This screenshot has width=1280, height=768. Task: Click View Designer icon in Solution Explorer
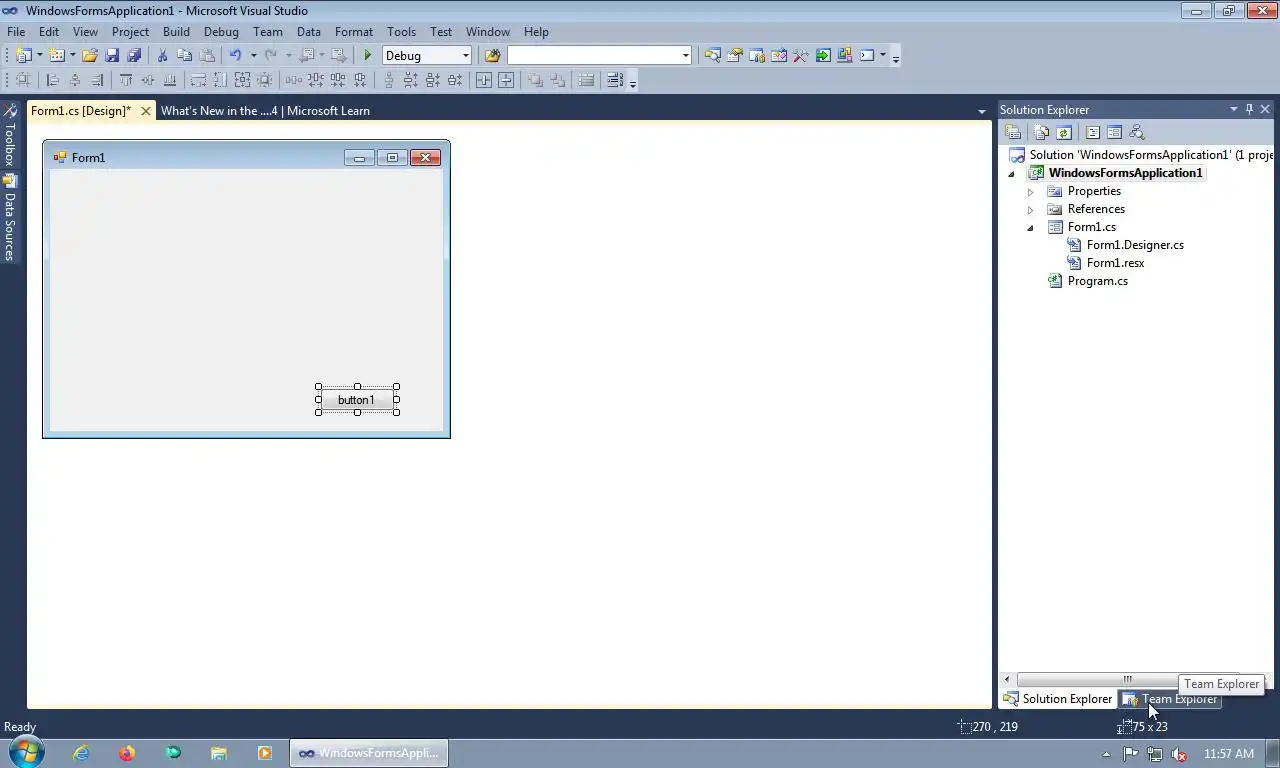pyautogui.click(x=1115, y=132)
